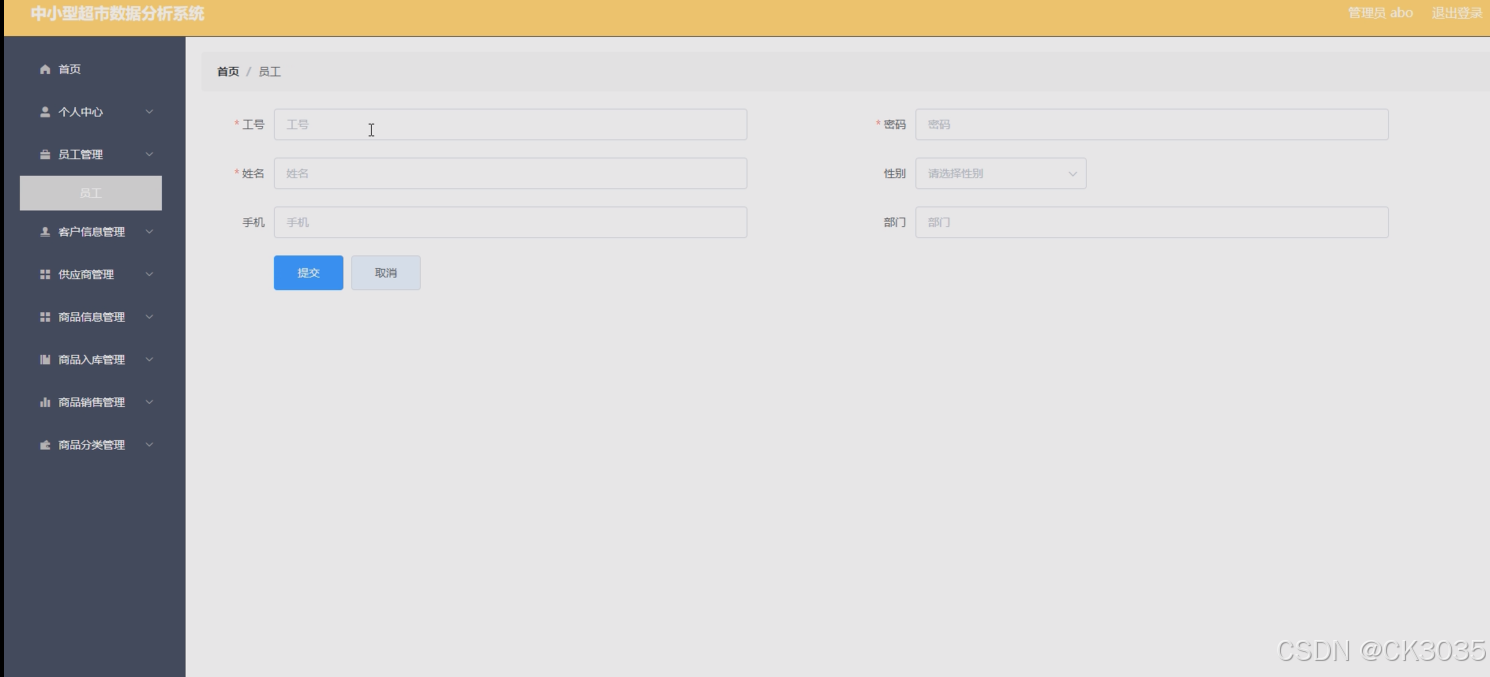The width and height of the screenshot is (1490, 677).
Task: Open the 商品分类管理 menu label
Action: tap(92, 445)
